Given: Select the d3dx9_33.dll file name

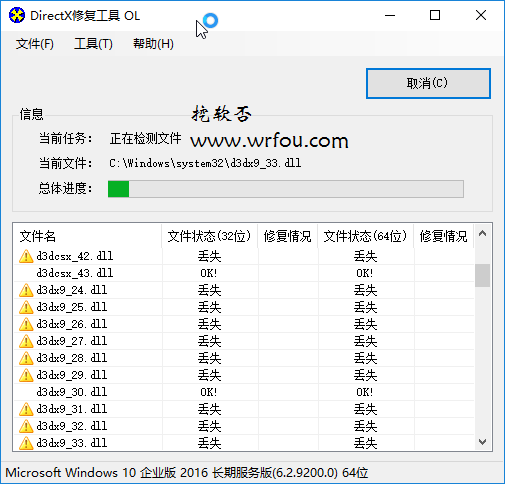Looking at the screenshot, I should coord(72,443).
